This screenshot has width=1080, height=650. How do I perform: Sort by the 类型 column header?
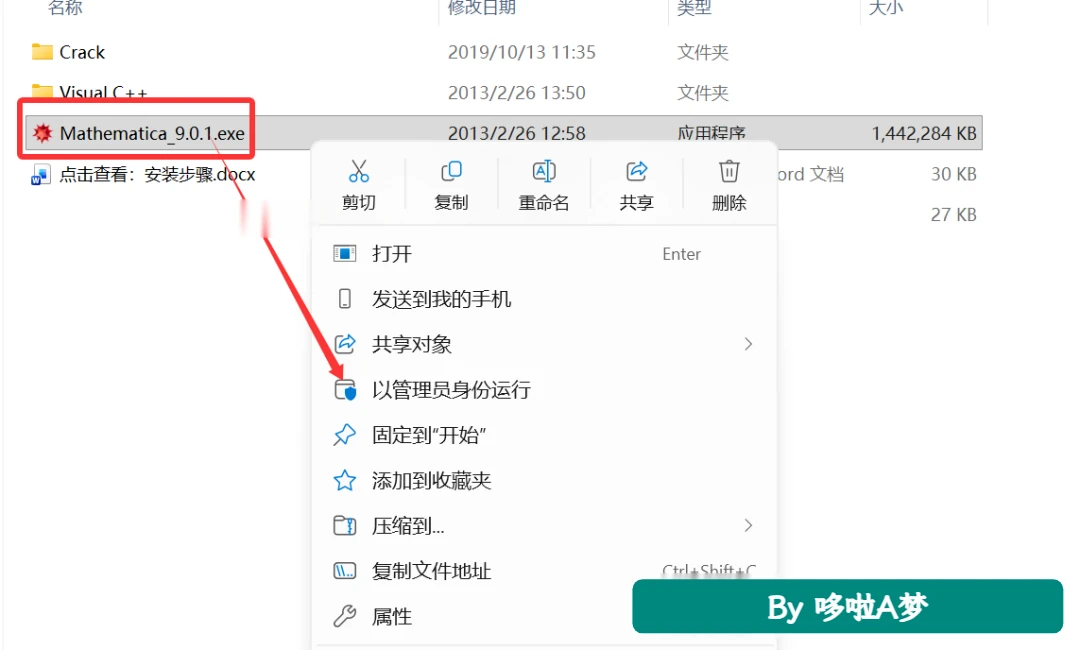click(x=694, y=8)
